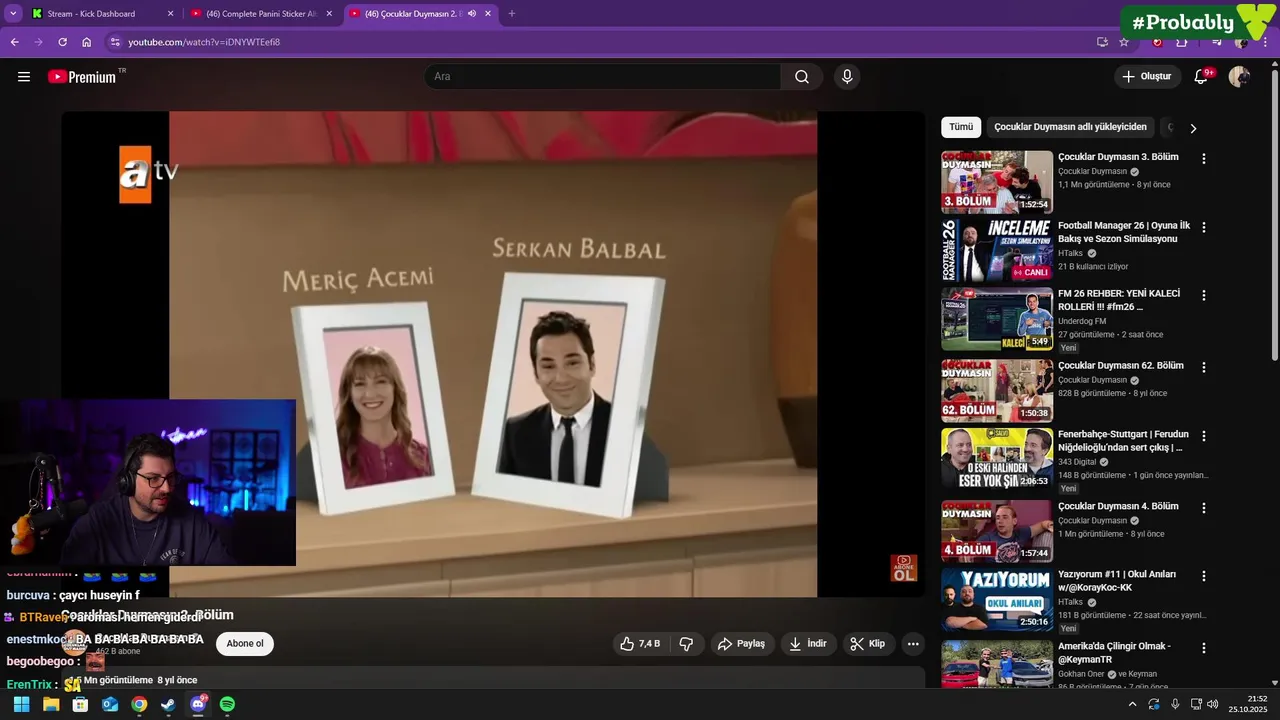
Task: Open thumbnail of Çocuklar Duymasın 3. Bölüm
Action: [997, 182]
